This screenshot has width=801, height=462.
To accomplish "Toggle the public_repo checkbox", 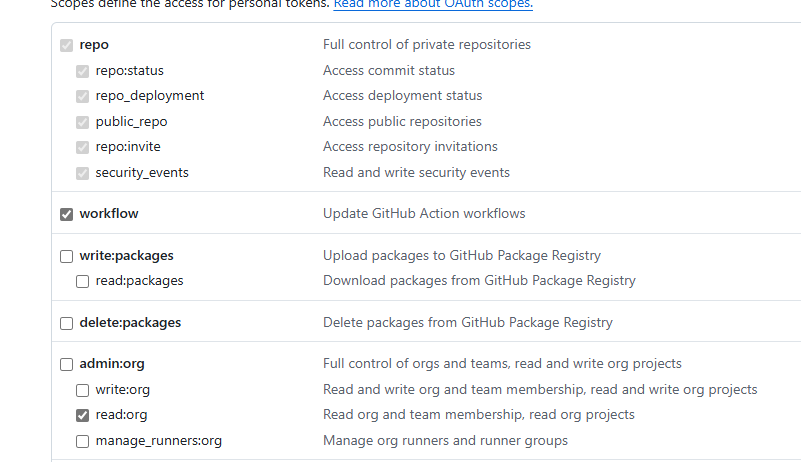I will coord(83,122).
